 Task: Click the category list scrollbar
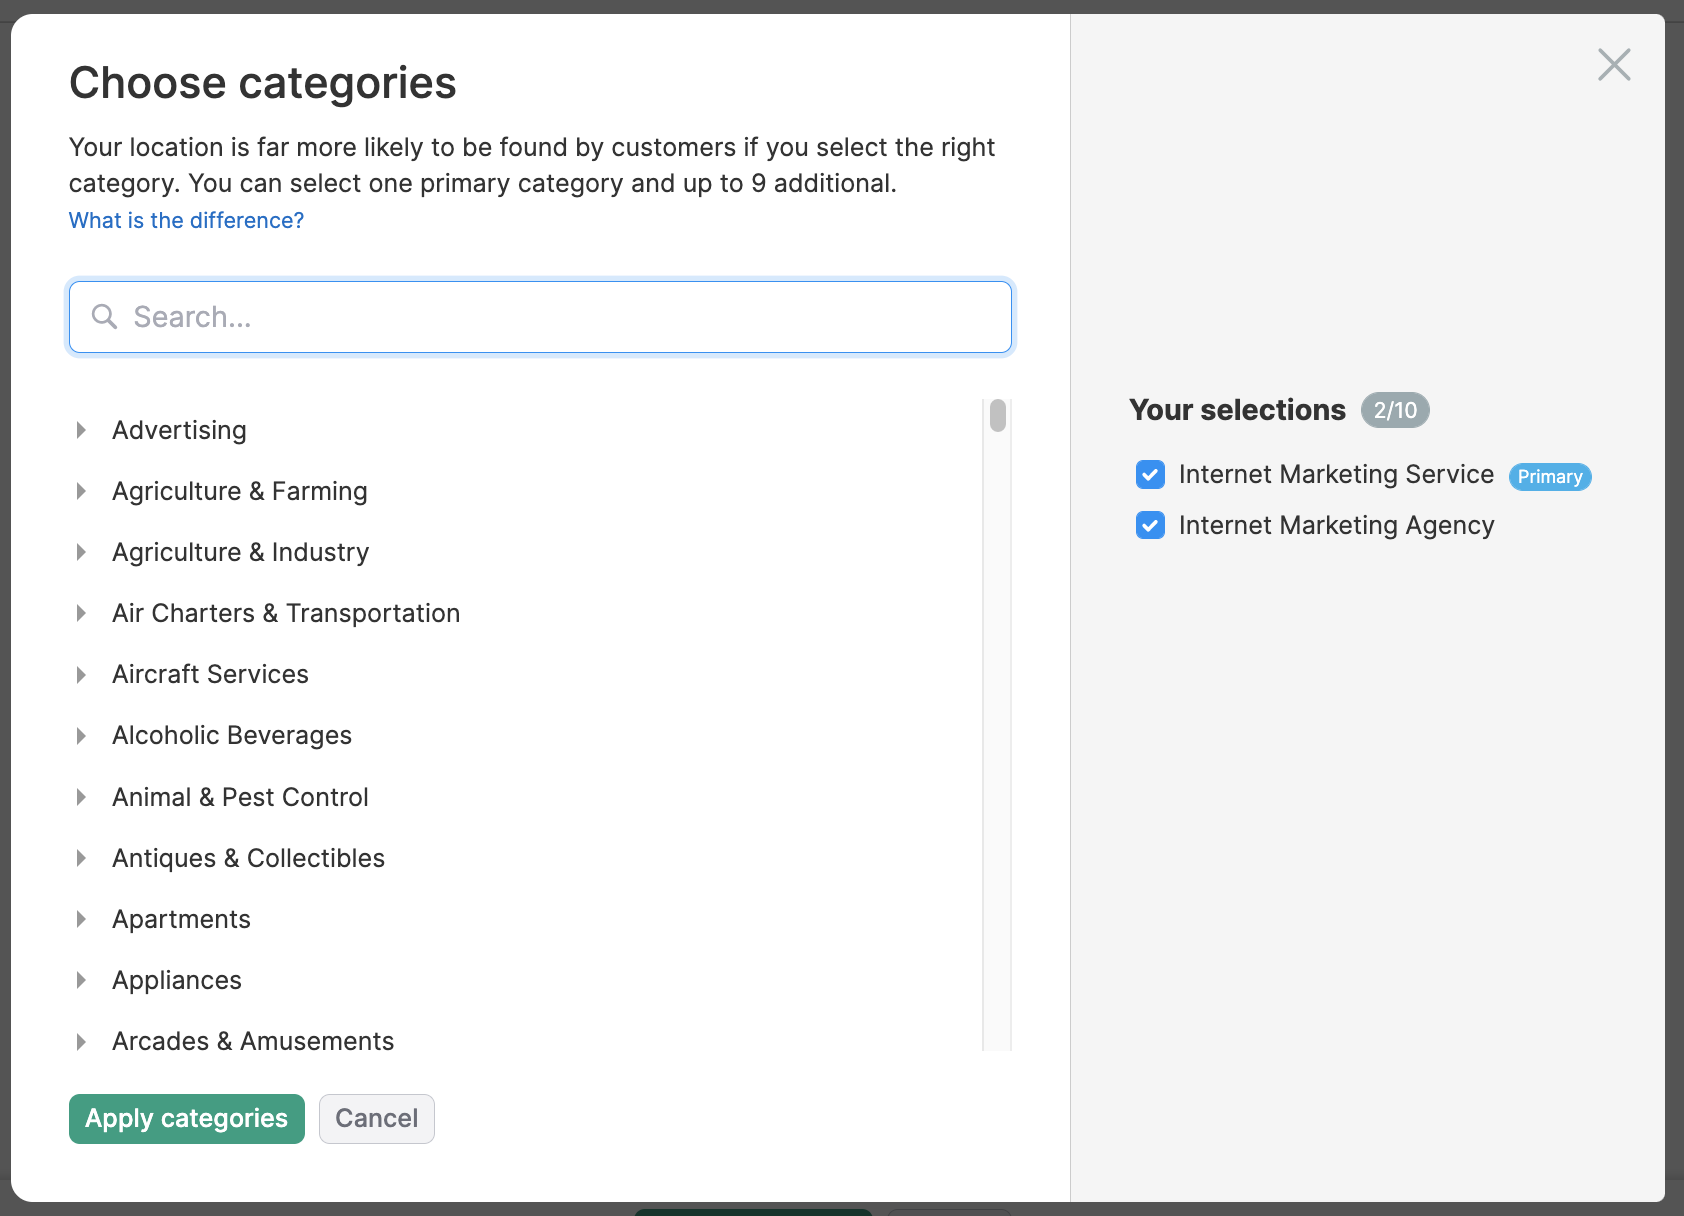coord(996,415)
